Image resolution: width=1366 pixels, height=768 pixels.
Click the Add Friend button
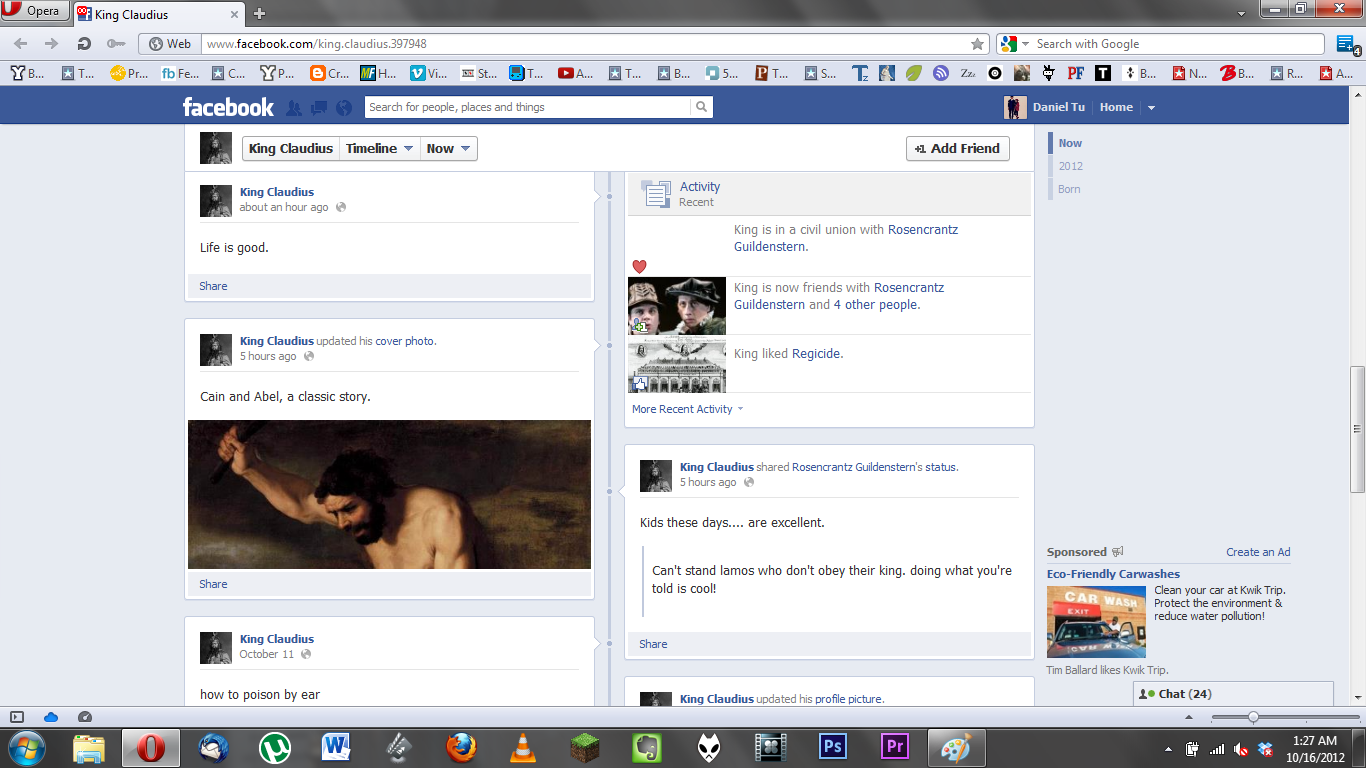[x=957, y=148]
